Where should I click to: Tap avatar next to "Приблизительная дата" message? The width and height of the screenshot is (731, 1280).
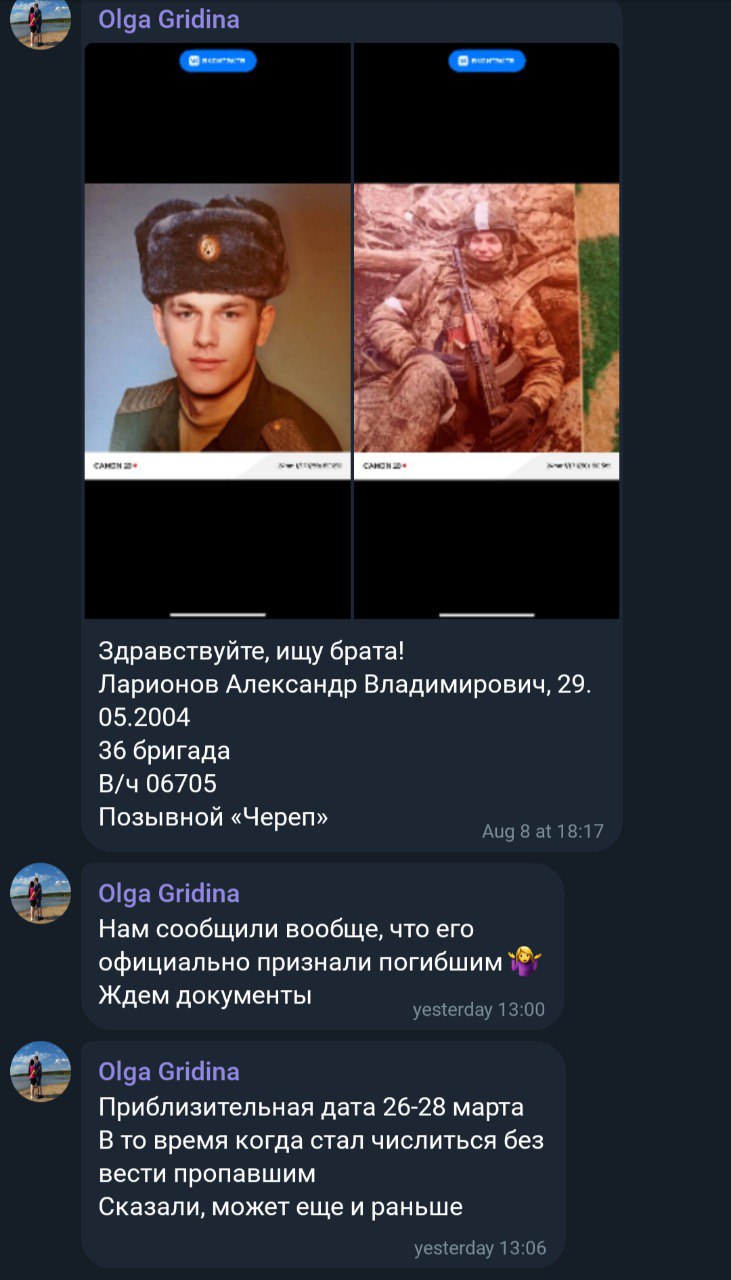point(40,1072)
